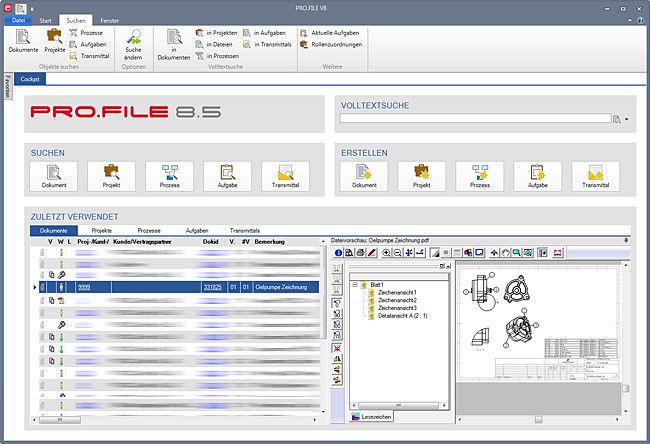Image resolution: width=650 pixels, height=444 pixels.
Task: Run full-text search in Aufgaben
Action: pos(264,33)
